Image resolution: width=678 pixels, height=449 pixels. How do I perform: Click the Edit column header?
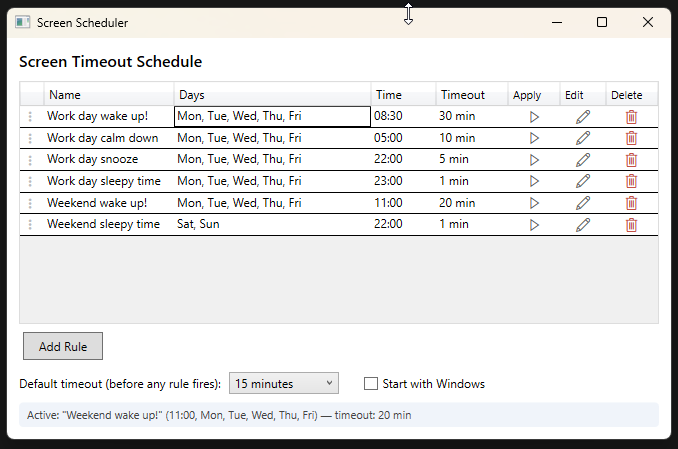point(583,95)
